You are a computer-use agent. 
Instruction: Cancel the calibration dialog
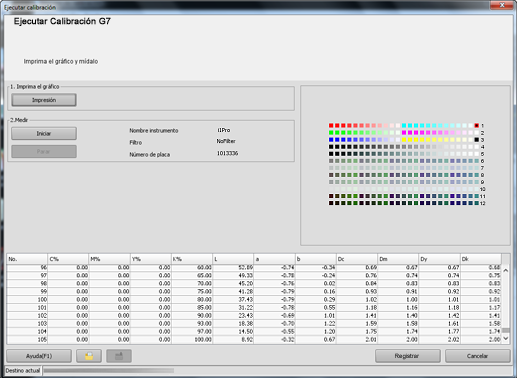(477, 356)
